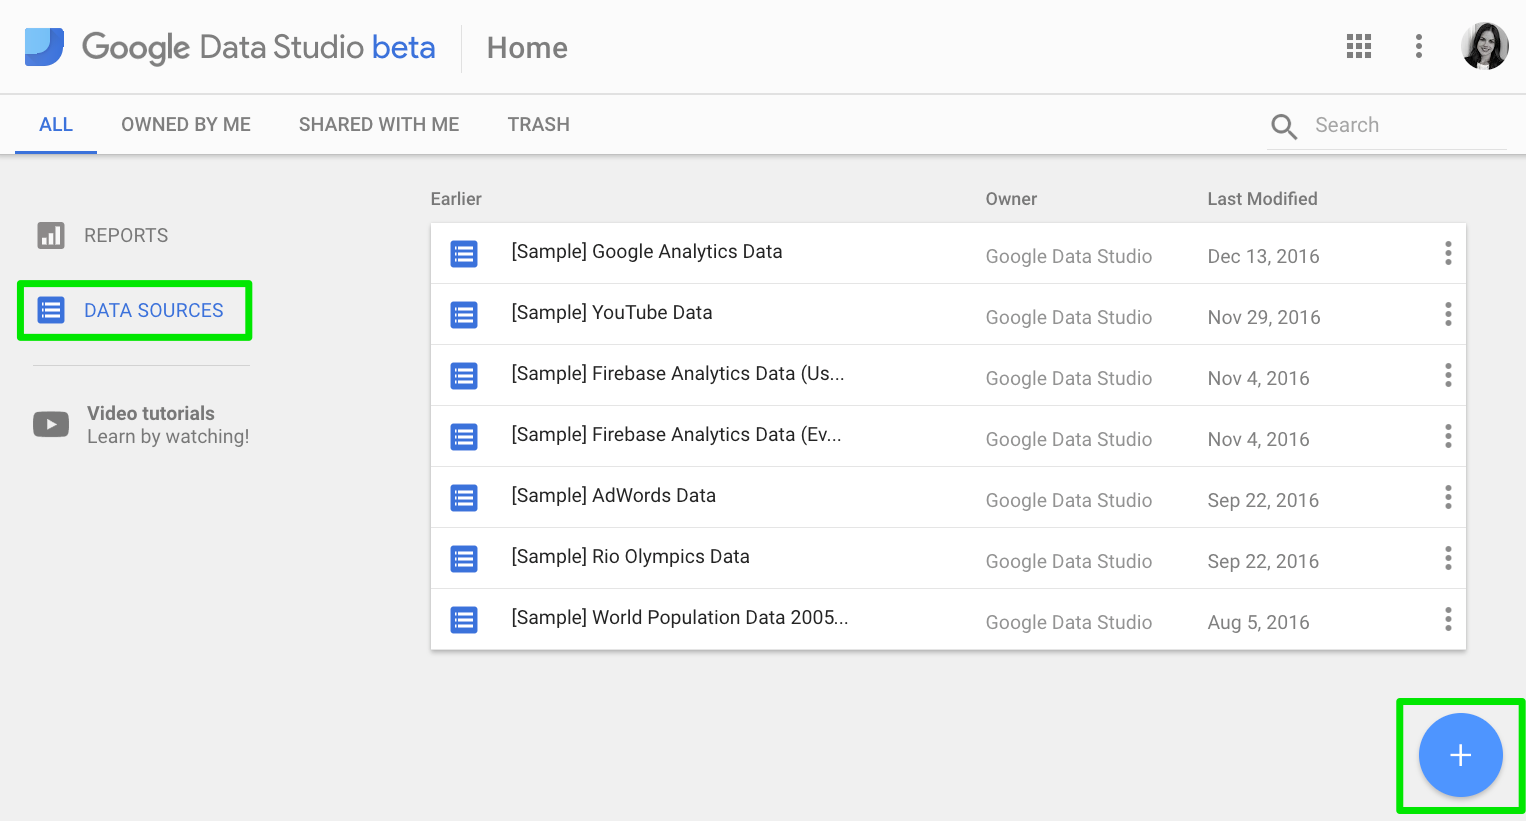Open [Sample] World Population Data 2005...
The width and height of the screenshot is (1526, 821).
coord(680,618)
